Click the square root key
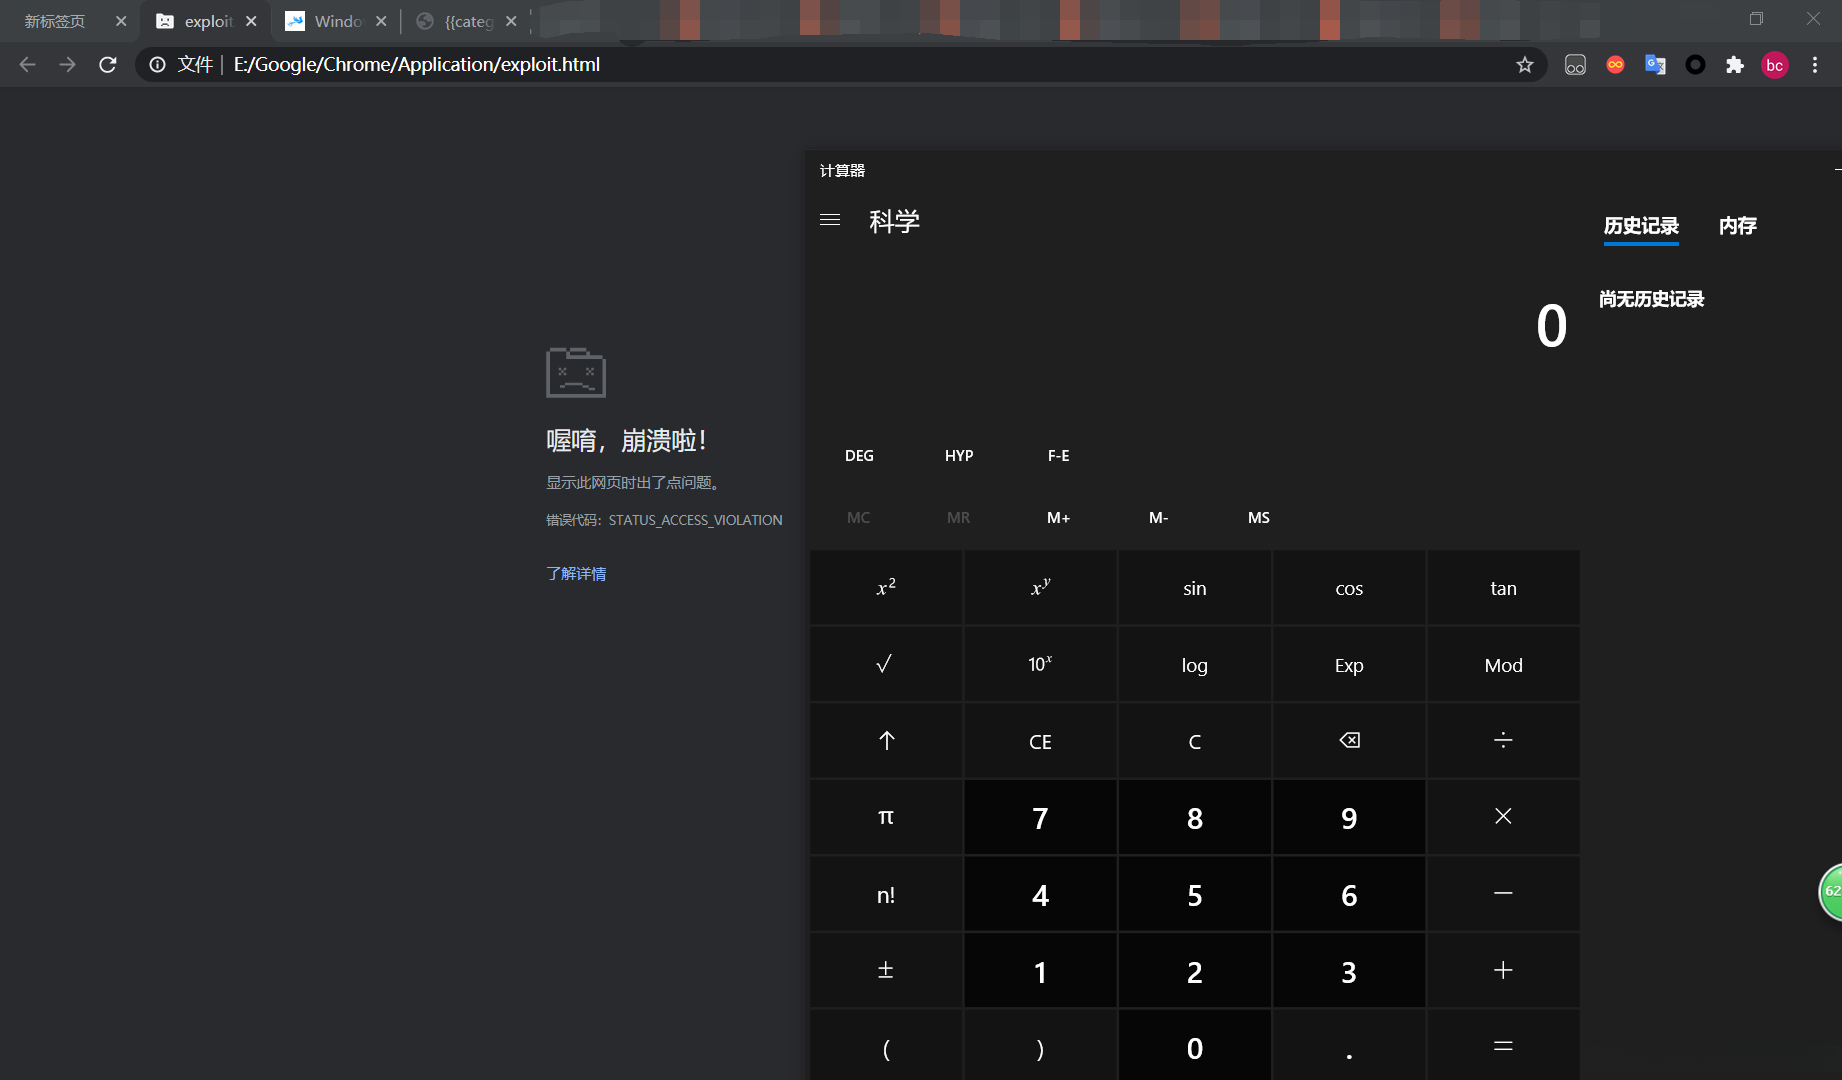The height and width of the screenshot is (1080, 1842). click(x=886, y=664)
